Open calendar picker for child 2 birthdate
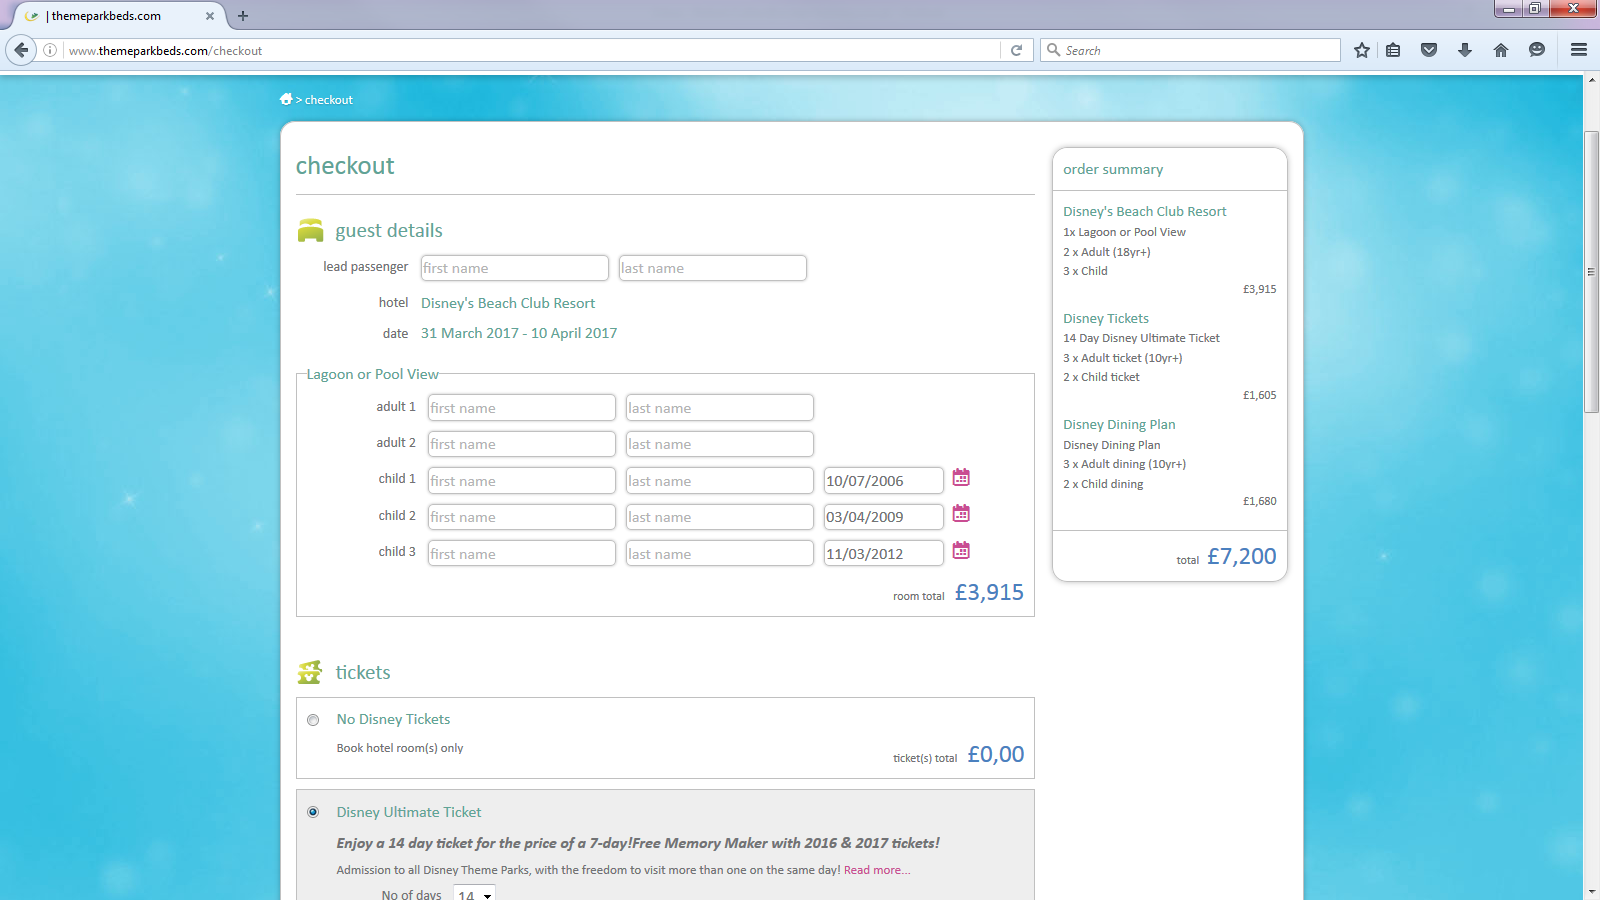 point(961,514)
